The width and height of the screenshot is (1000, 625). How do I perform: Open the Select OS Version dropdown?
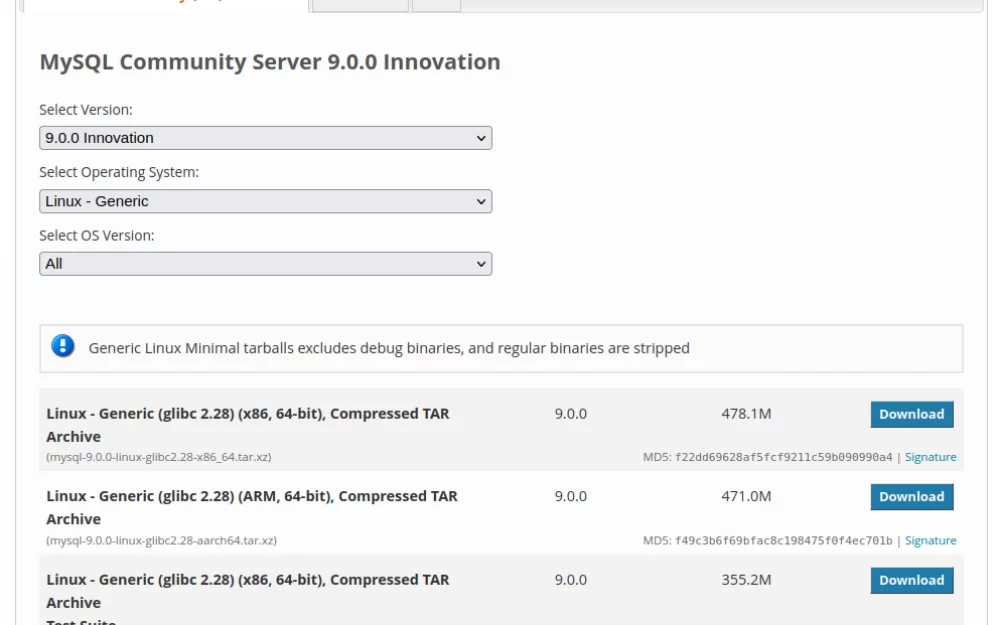pos(265,263)
